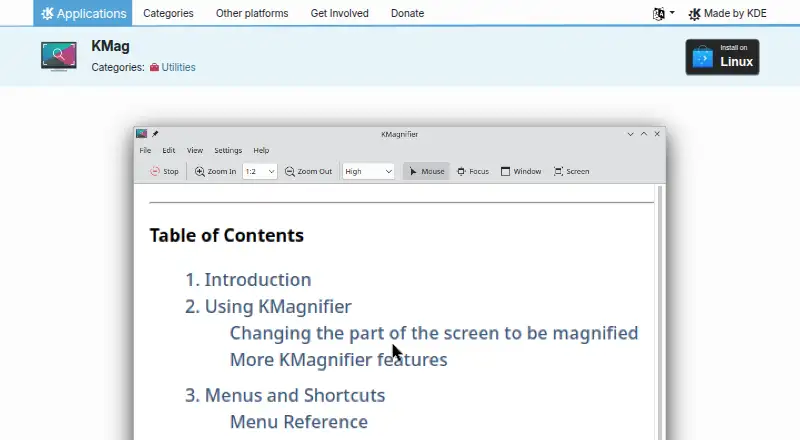The height and width of the screenshot is (440, 800).
Task: Open the File menu in KMagnifier
Action: coord(145,151)
